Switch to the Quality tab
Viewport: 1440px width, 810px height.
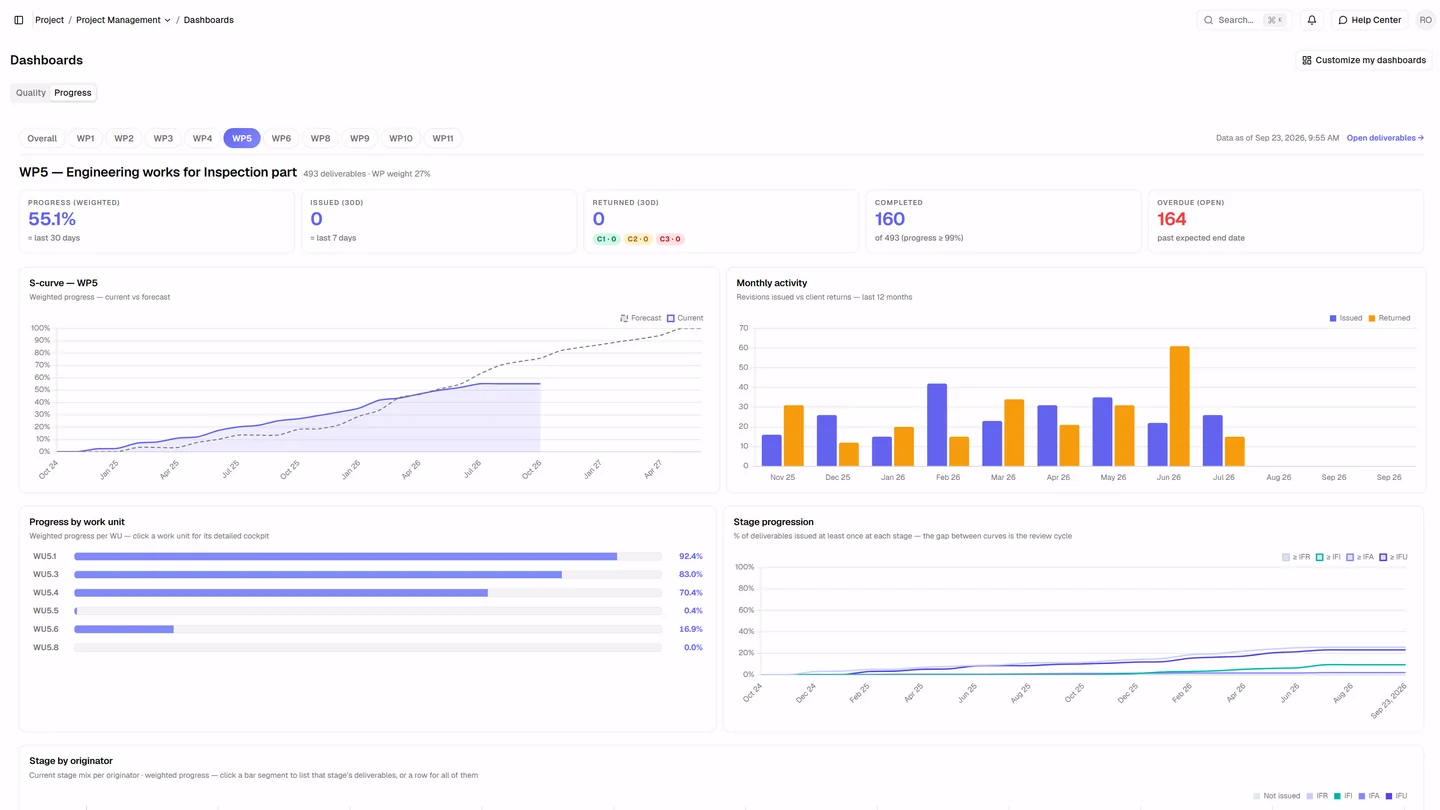click(x=31, y=93)
